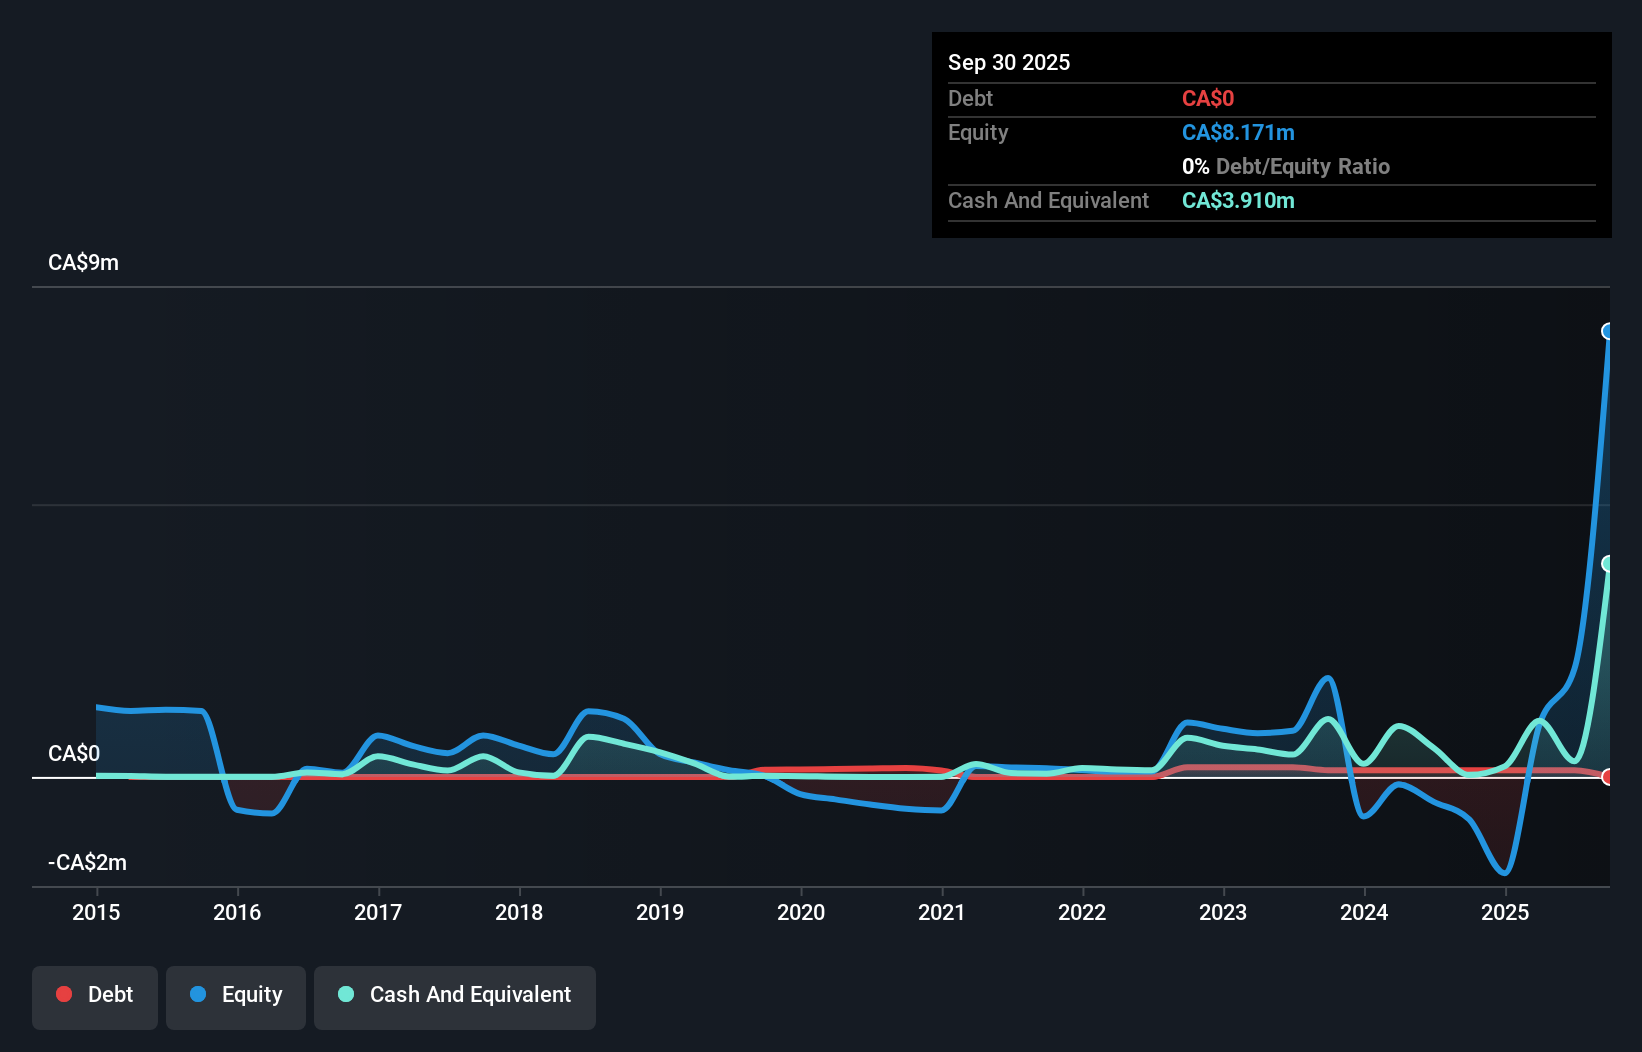Select the 2025 year label

pos(1506,912)
